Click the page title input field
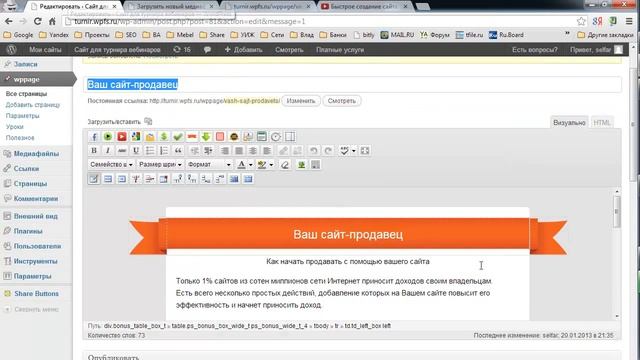The image size is (640, 360). pyautogui.click(x=353, y=84)
